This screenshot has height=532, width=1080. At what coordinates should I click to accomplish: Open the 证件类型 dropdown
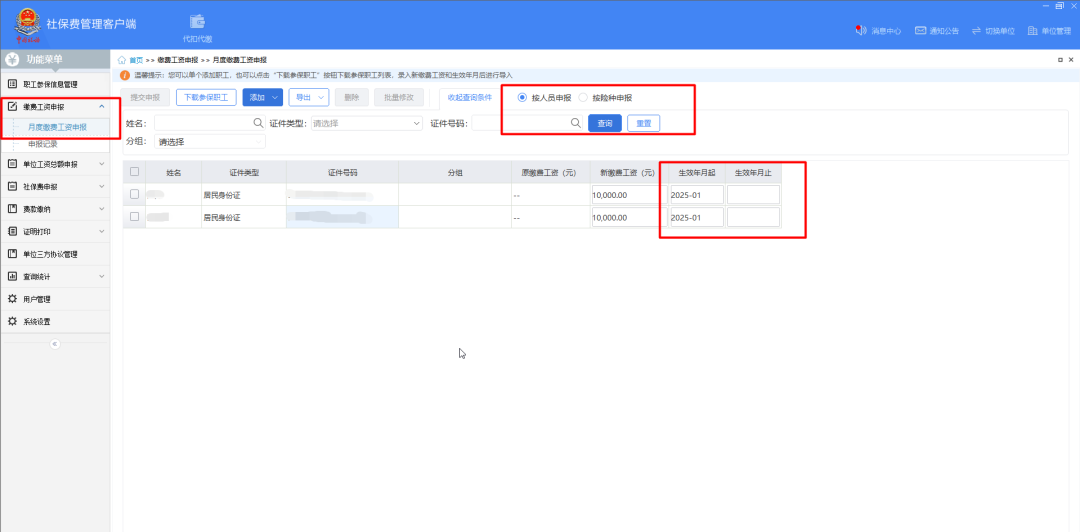[x=366, y=123]
